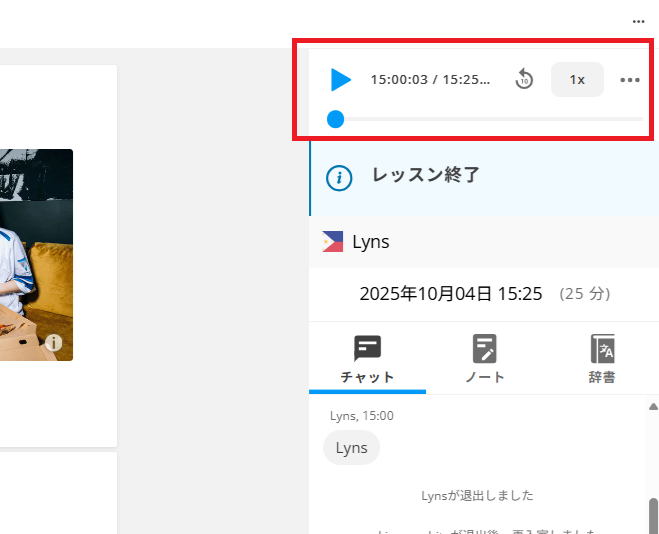Rewind the recording 10 seconds
659x534 pixels.
[x=524, y=80]
